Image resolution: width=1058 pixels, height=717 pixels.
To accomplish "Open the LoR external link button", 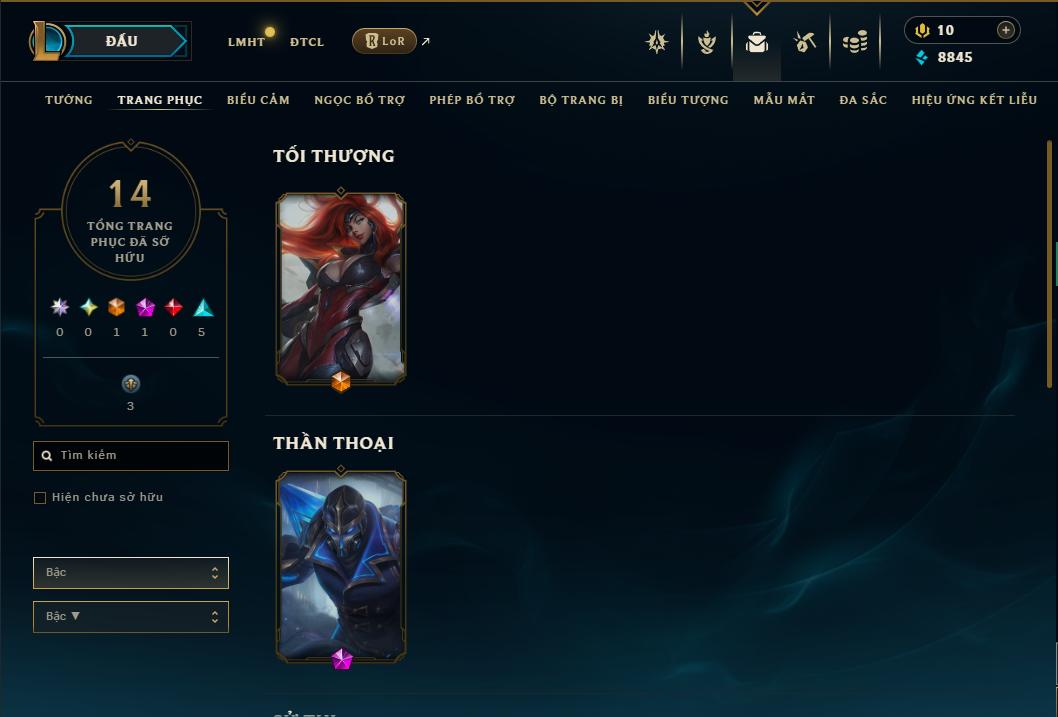I will (x=384, y=41).
